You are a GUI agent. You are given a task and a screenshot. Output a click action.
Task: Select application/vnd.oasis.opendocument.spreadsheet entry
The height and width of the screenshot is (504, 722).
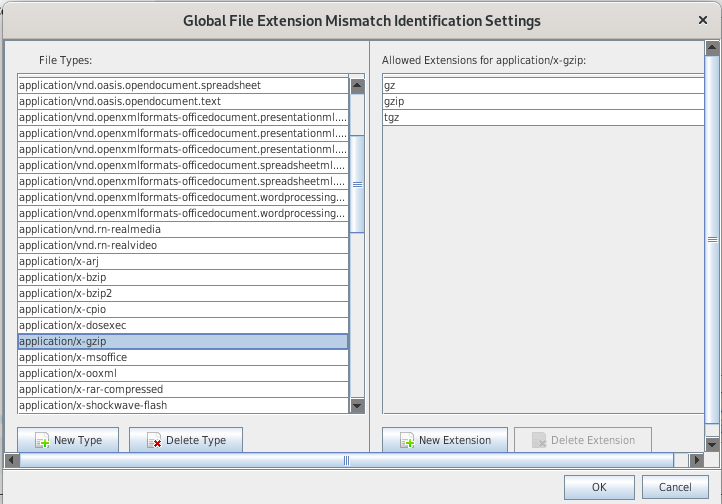[x=183, y=86]
